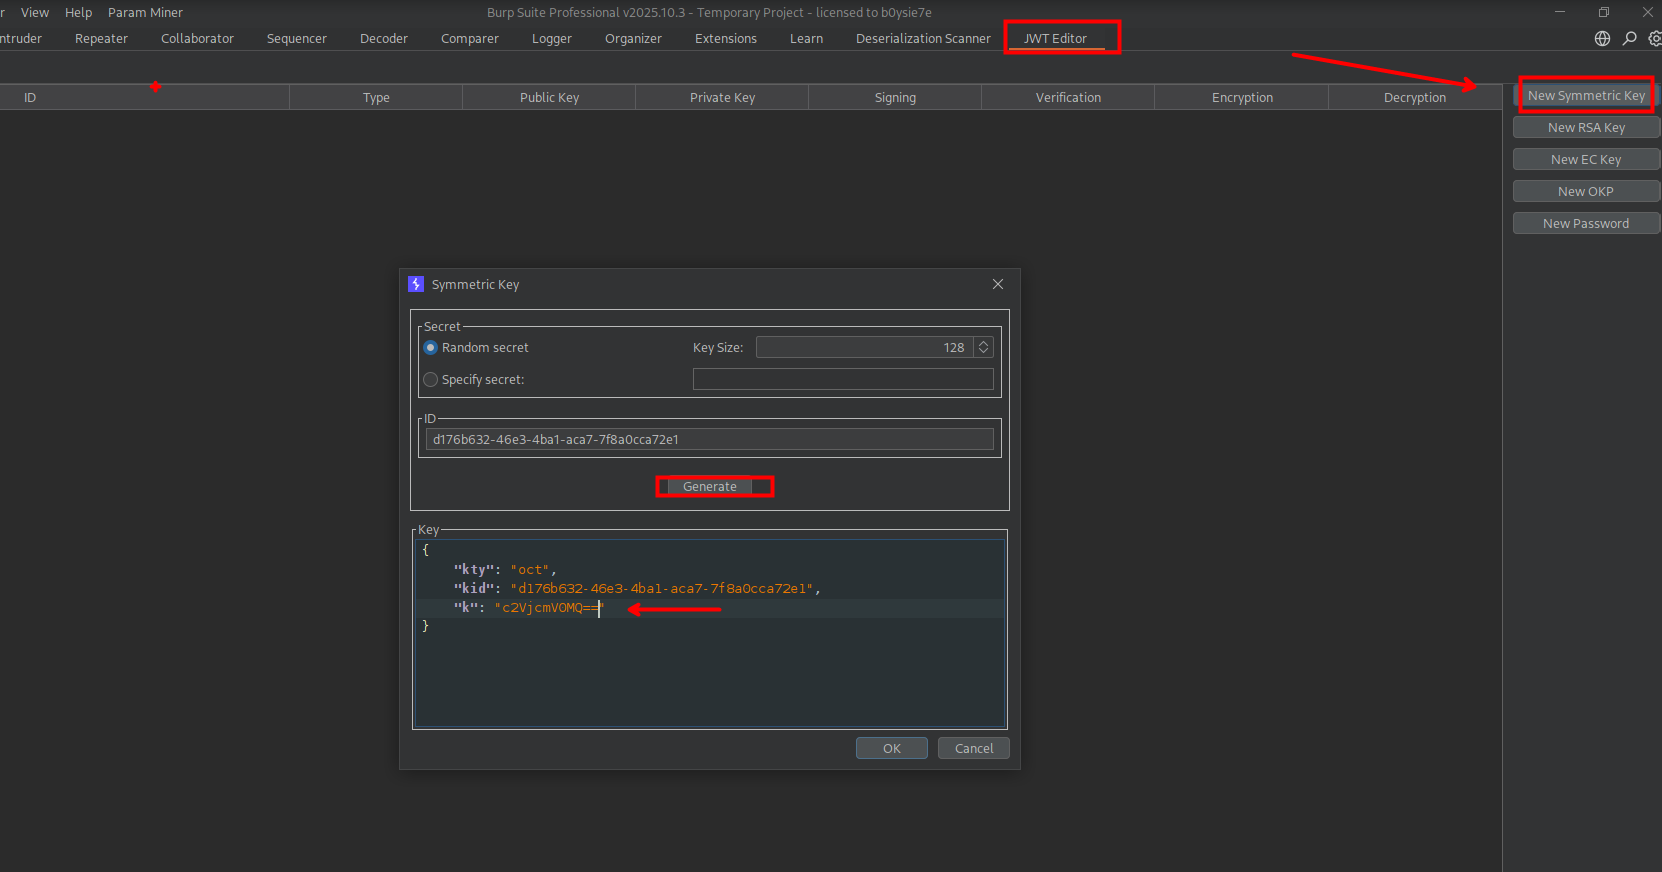This screenshot has width=1662, height=872.
Task: Click the New RSA Key button
Action: 1586,128
